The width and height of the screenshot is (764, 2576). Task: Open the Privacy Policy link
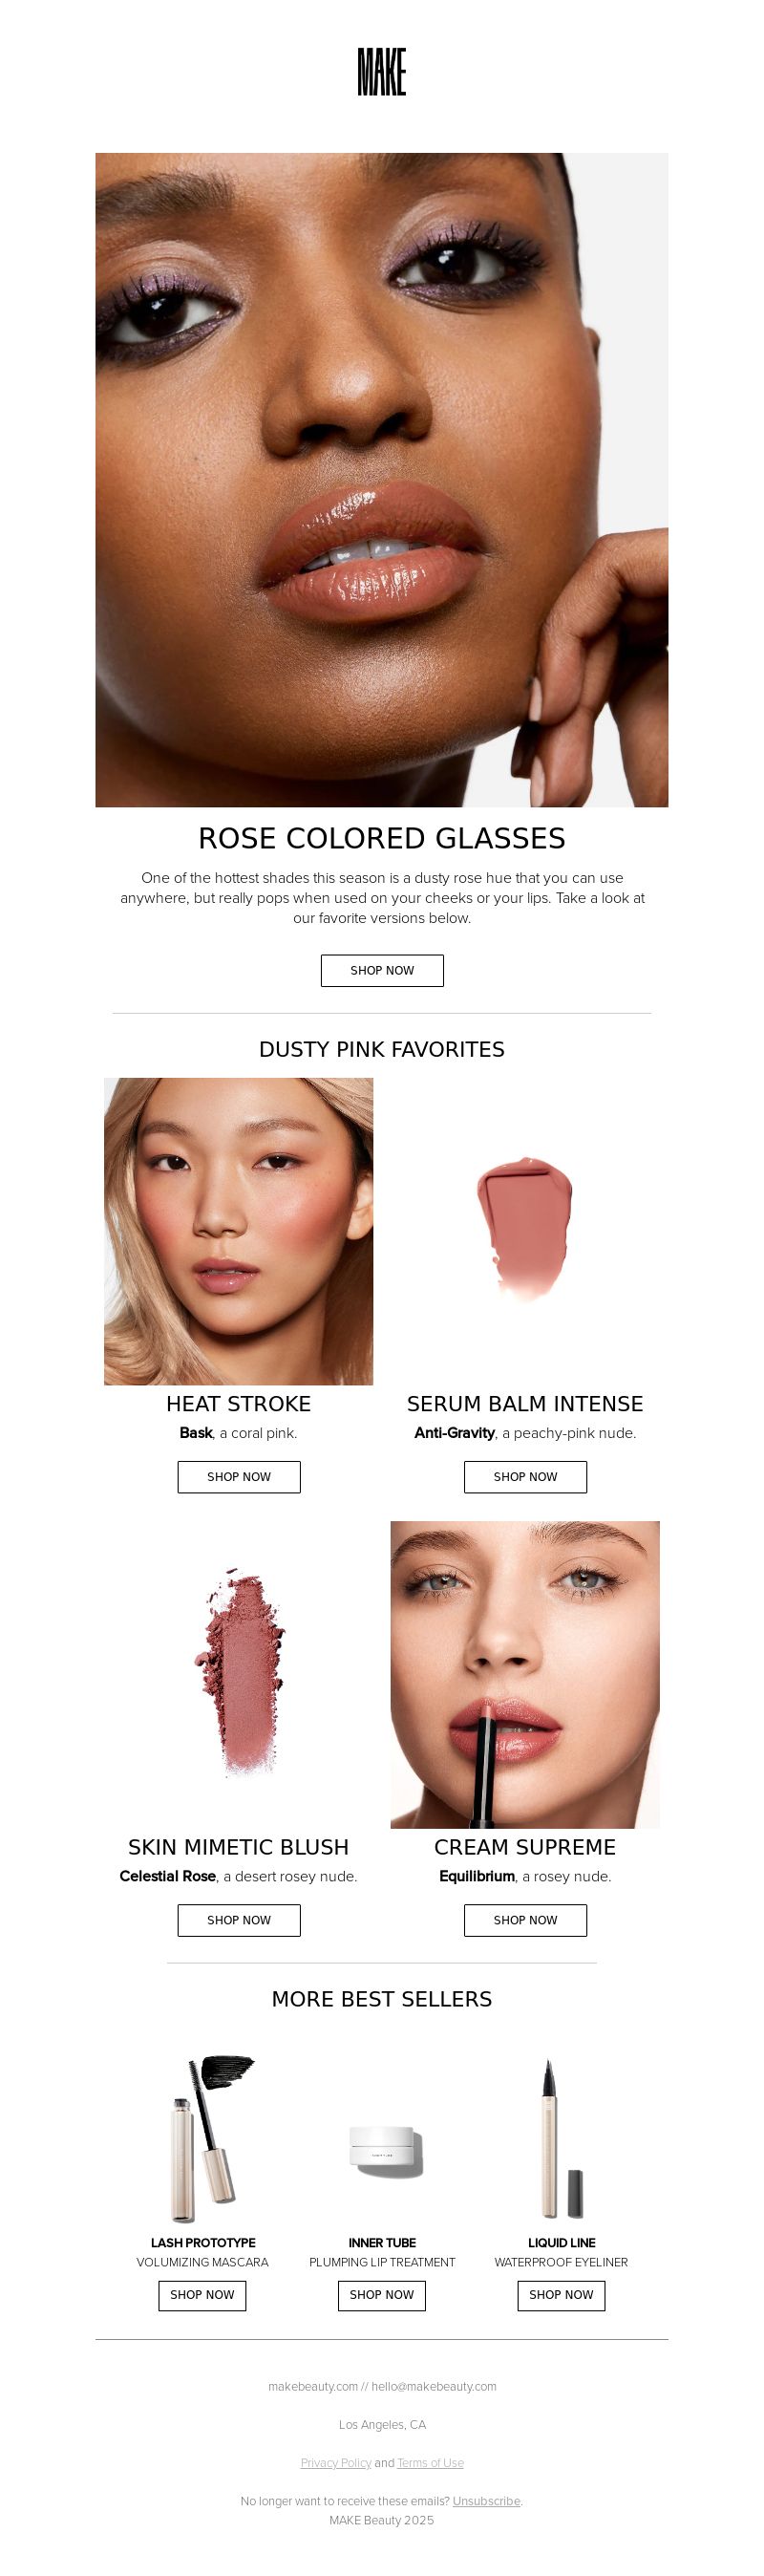[336, 2463]
